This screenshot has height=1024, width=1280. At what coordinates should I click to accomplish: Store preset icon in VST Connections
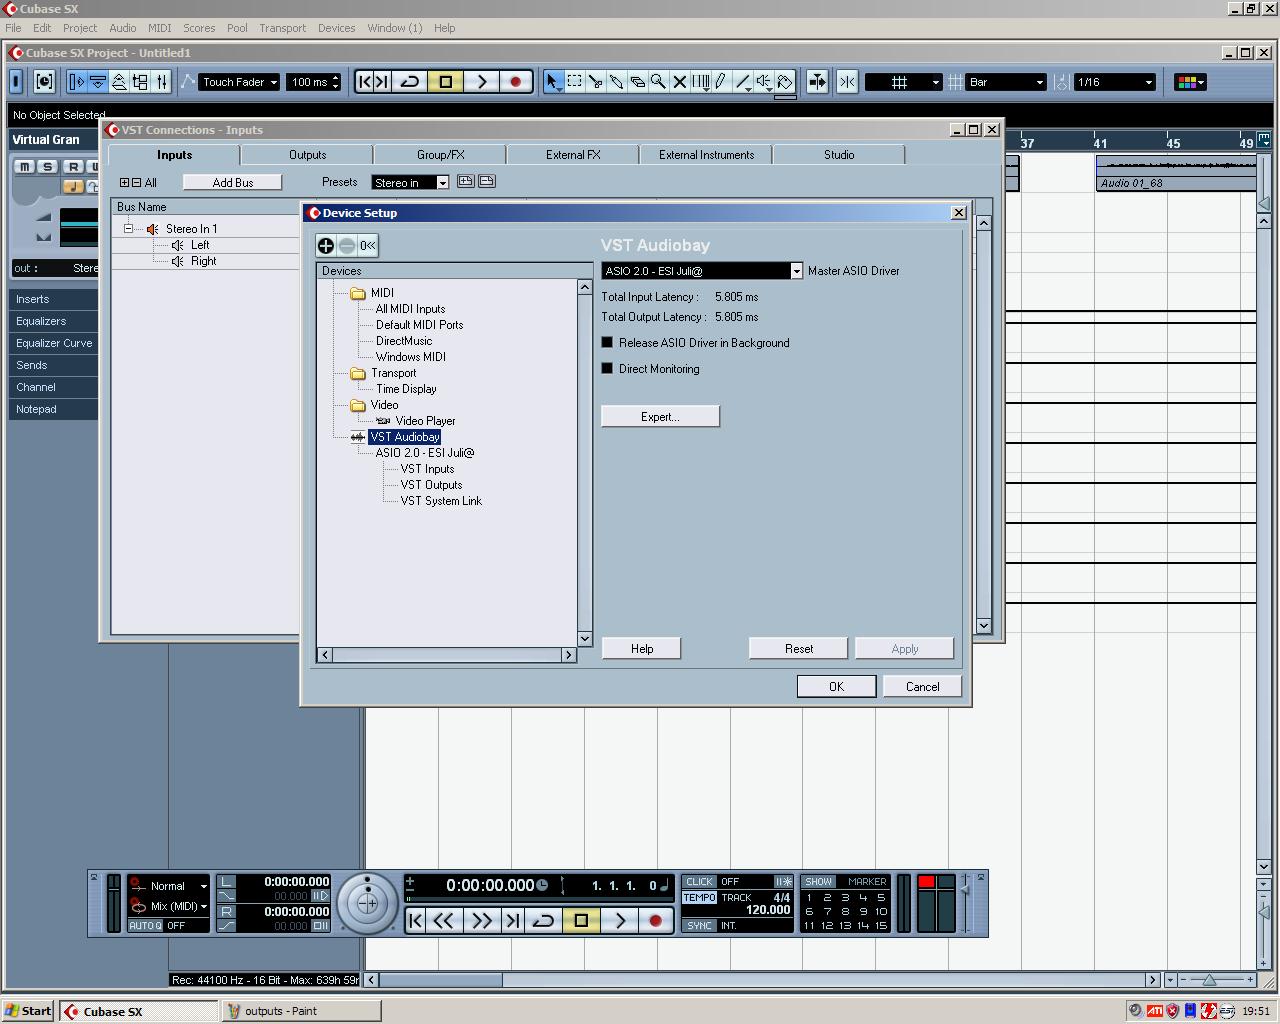[466, 181]
